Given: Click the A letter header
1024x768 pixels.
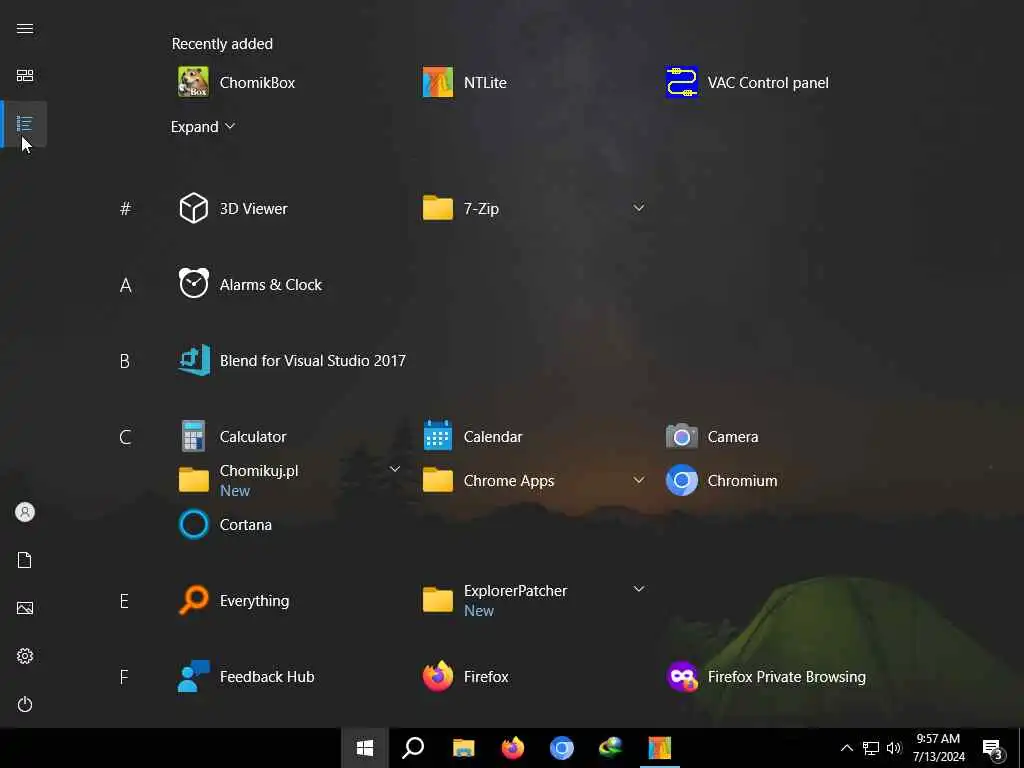Looking at the screenshot, I should click(125, 285).
